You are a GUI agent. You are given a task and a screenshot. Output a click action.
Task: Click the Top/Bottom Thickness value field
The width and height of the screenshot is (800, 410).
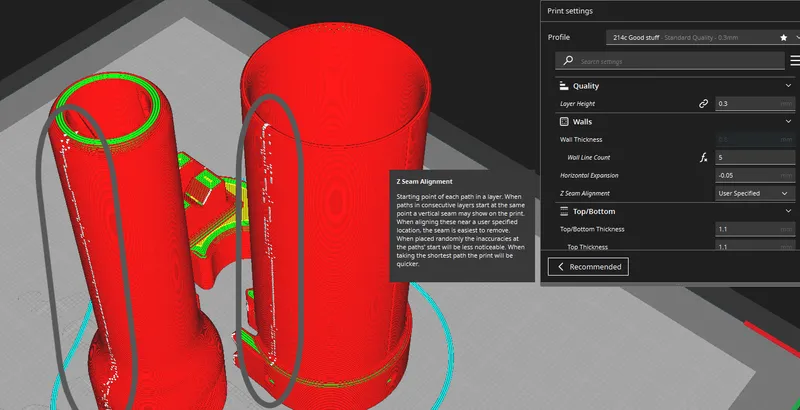[755, 229]
